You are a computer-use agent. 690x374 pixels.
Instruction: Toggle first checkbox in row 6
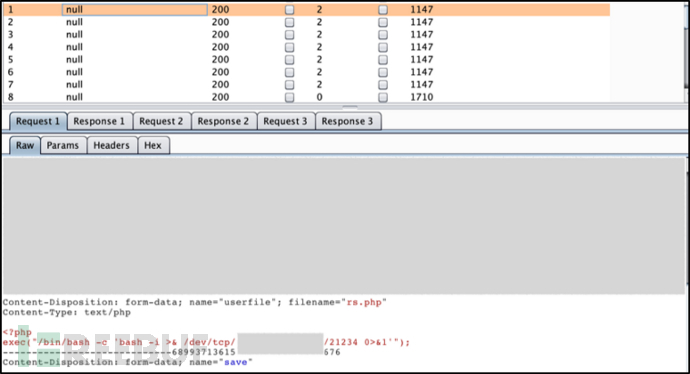click(x=290, y=72)
